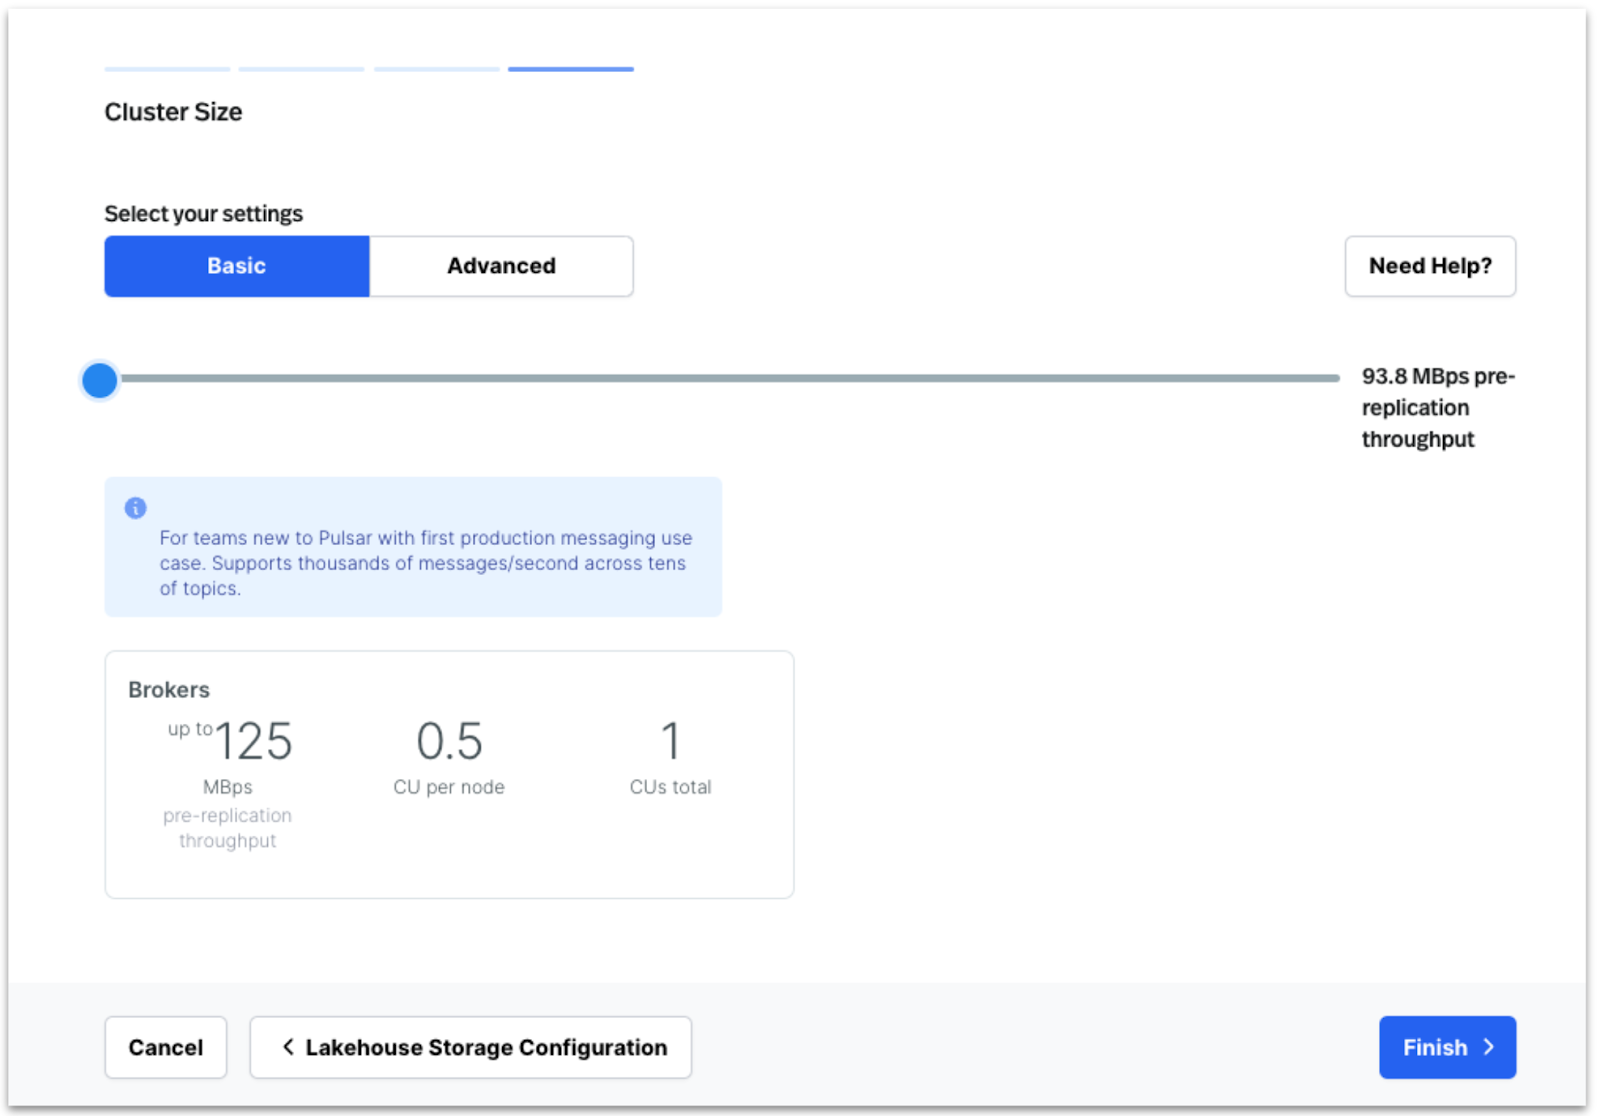Click the blue throughput slider handle

[100, 380]
